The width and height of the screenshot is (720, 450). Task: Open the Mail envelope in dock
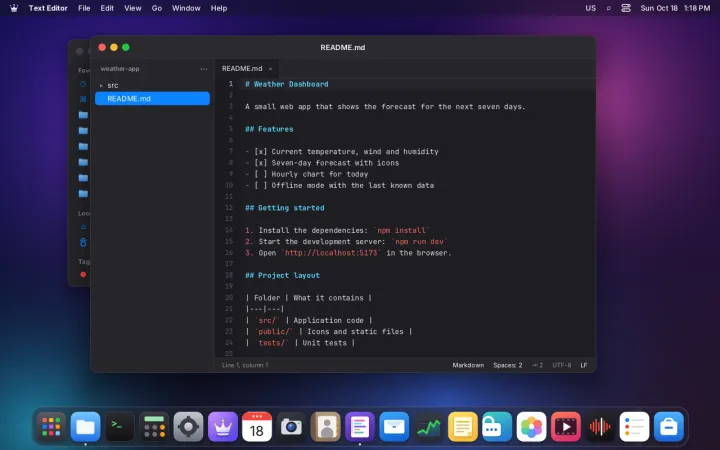[x=394, y=427]
